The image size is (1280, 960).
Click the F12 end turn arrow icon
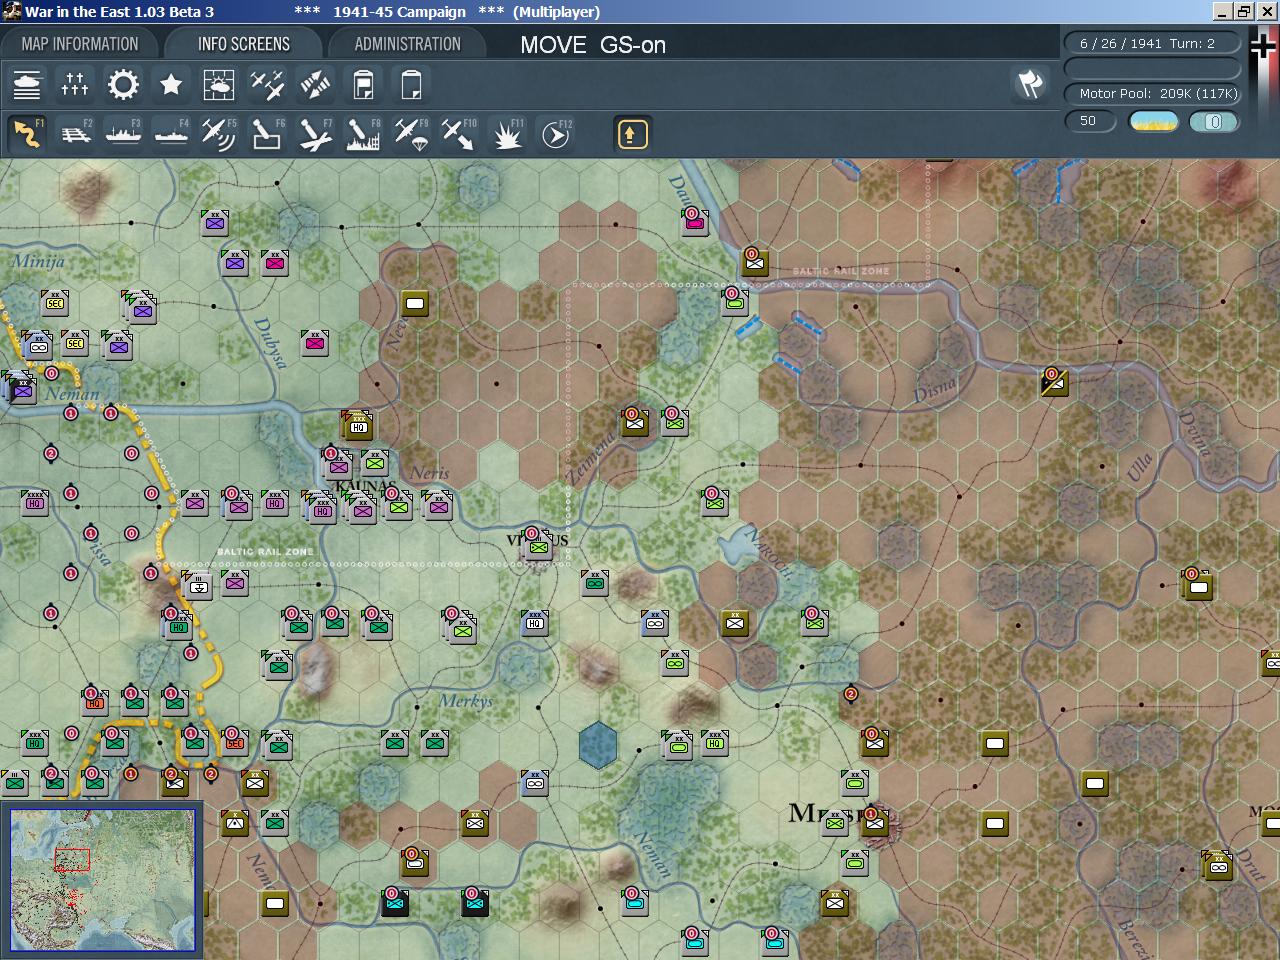coord(555,134)
